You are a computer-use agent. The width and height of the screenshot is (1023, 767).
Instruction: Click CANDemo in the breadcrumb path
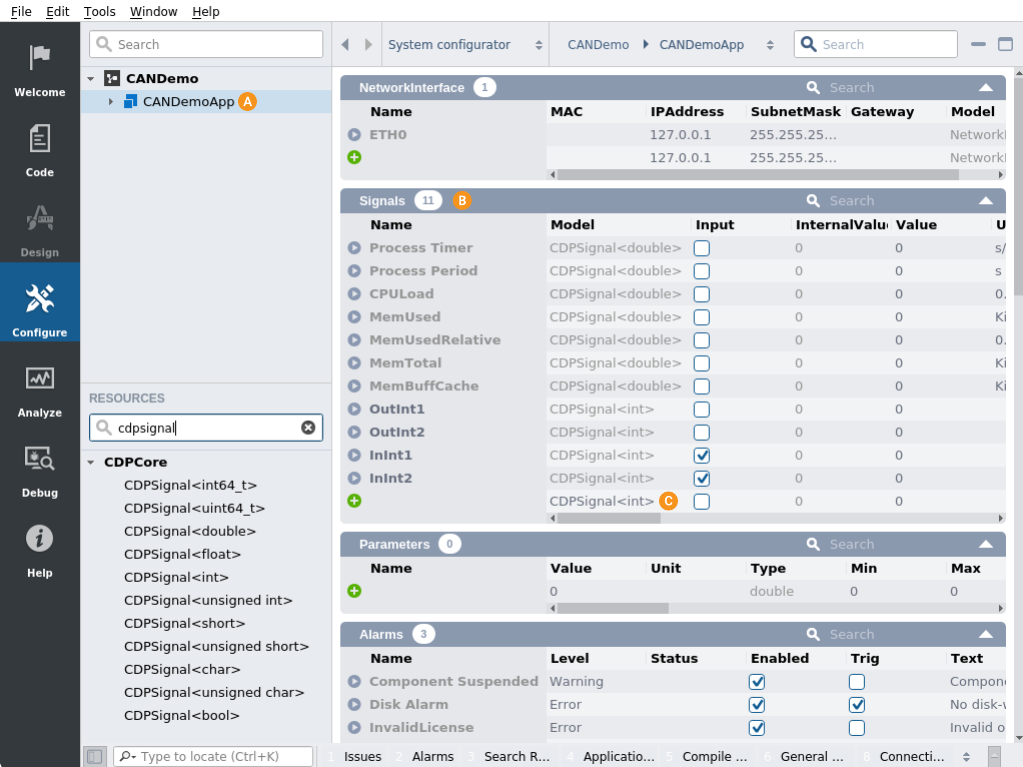point(598,45)
